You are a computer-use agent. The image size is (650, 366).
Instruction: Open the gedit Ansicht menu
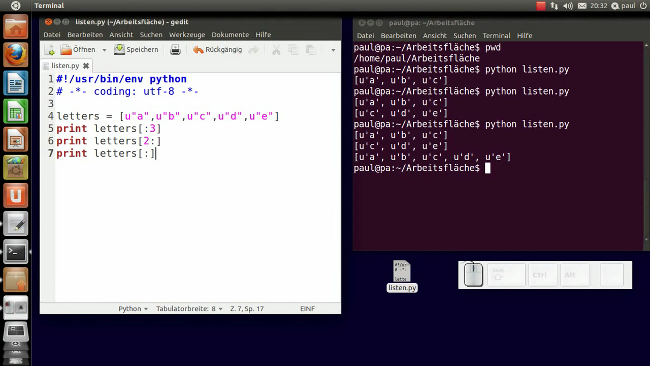click(121, 35)
